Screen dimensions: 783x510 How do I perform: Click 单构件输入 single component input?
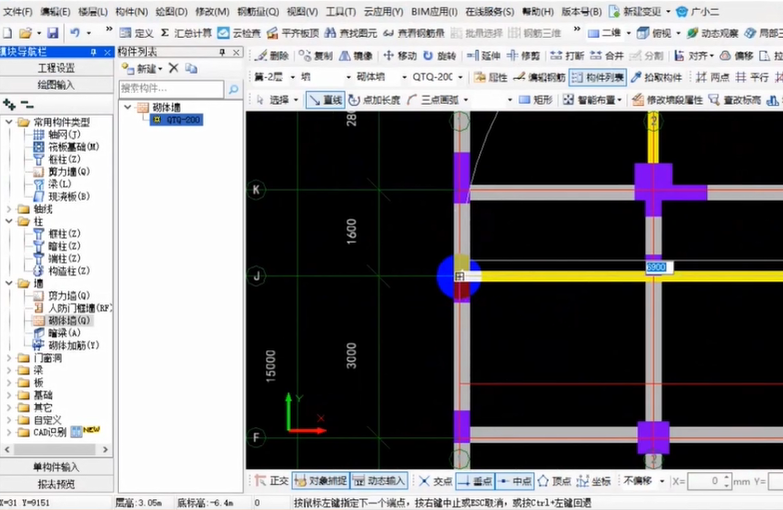pyautogui.click(x=56, y=467)
